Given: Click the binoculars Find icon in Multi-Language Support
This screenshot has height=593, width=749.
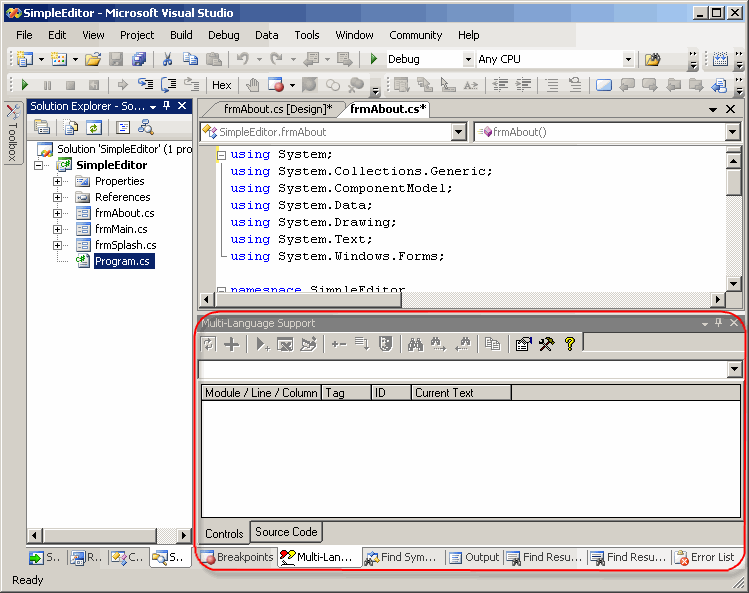Looking at the screenshot, I should [x=415, y=344].
